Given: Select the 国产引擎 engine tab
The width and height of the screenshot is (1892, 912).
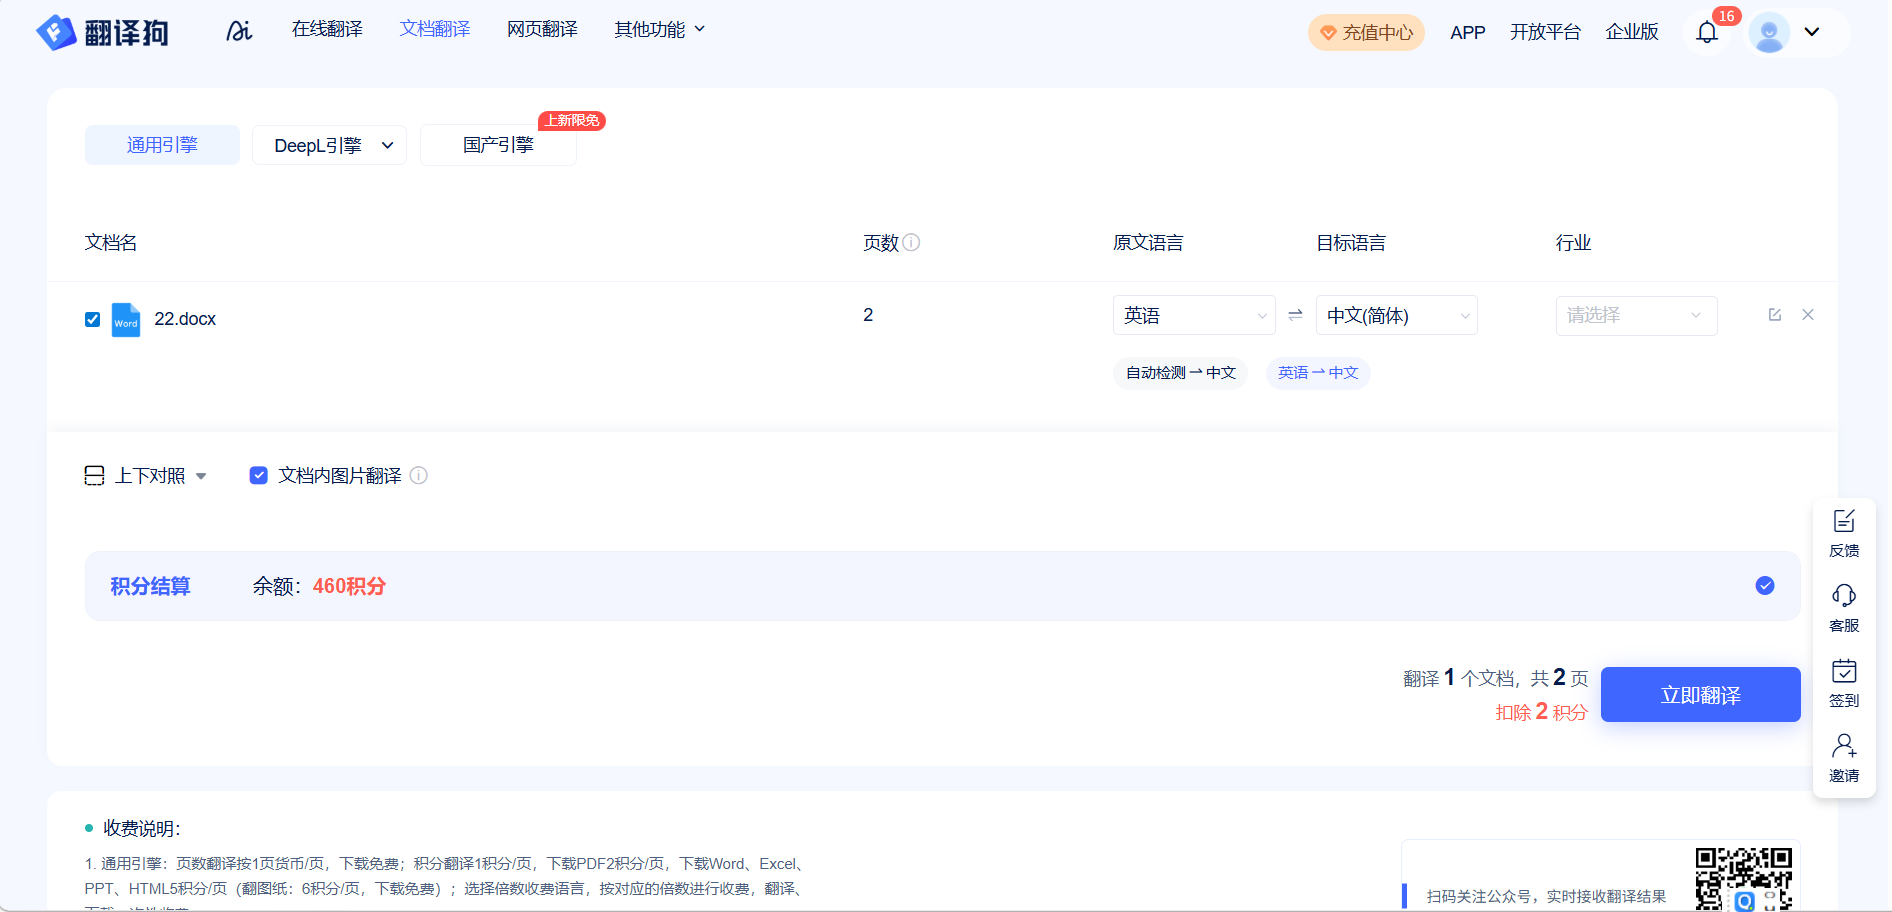Looking at the screenshot, I should [498, 146].
